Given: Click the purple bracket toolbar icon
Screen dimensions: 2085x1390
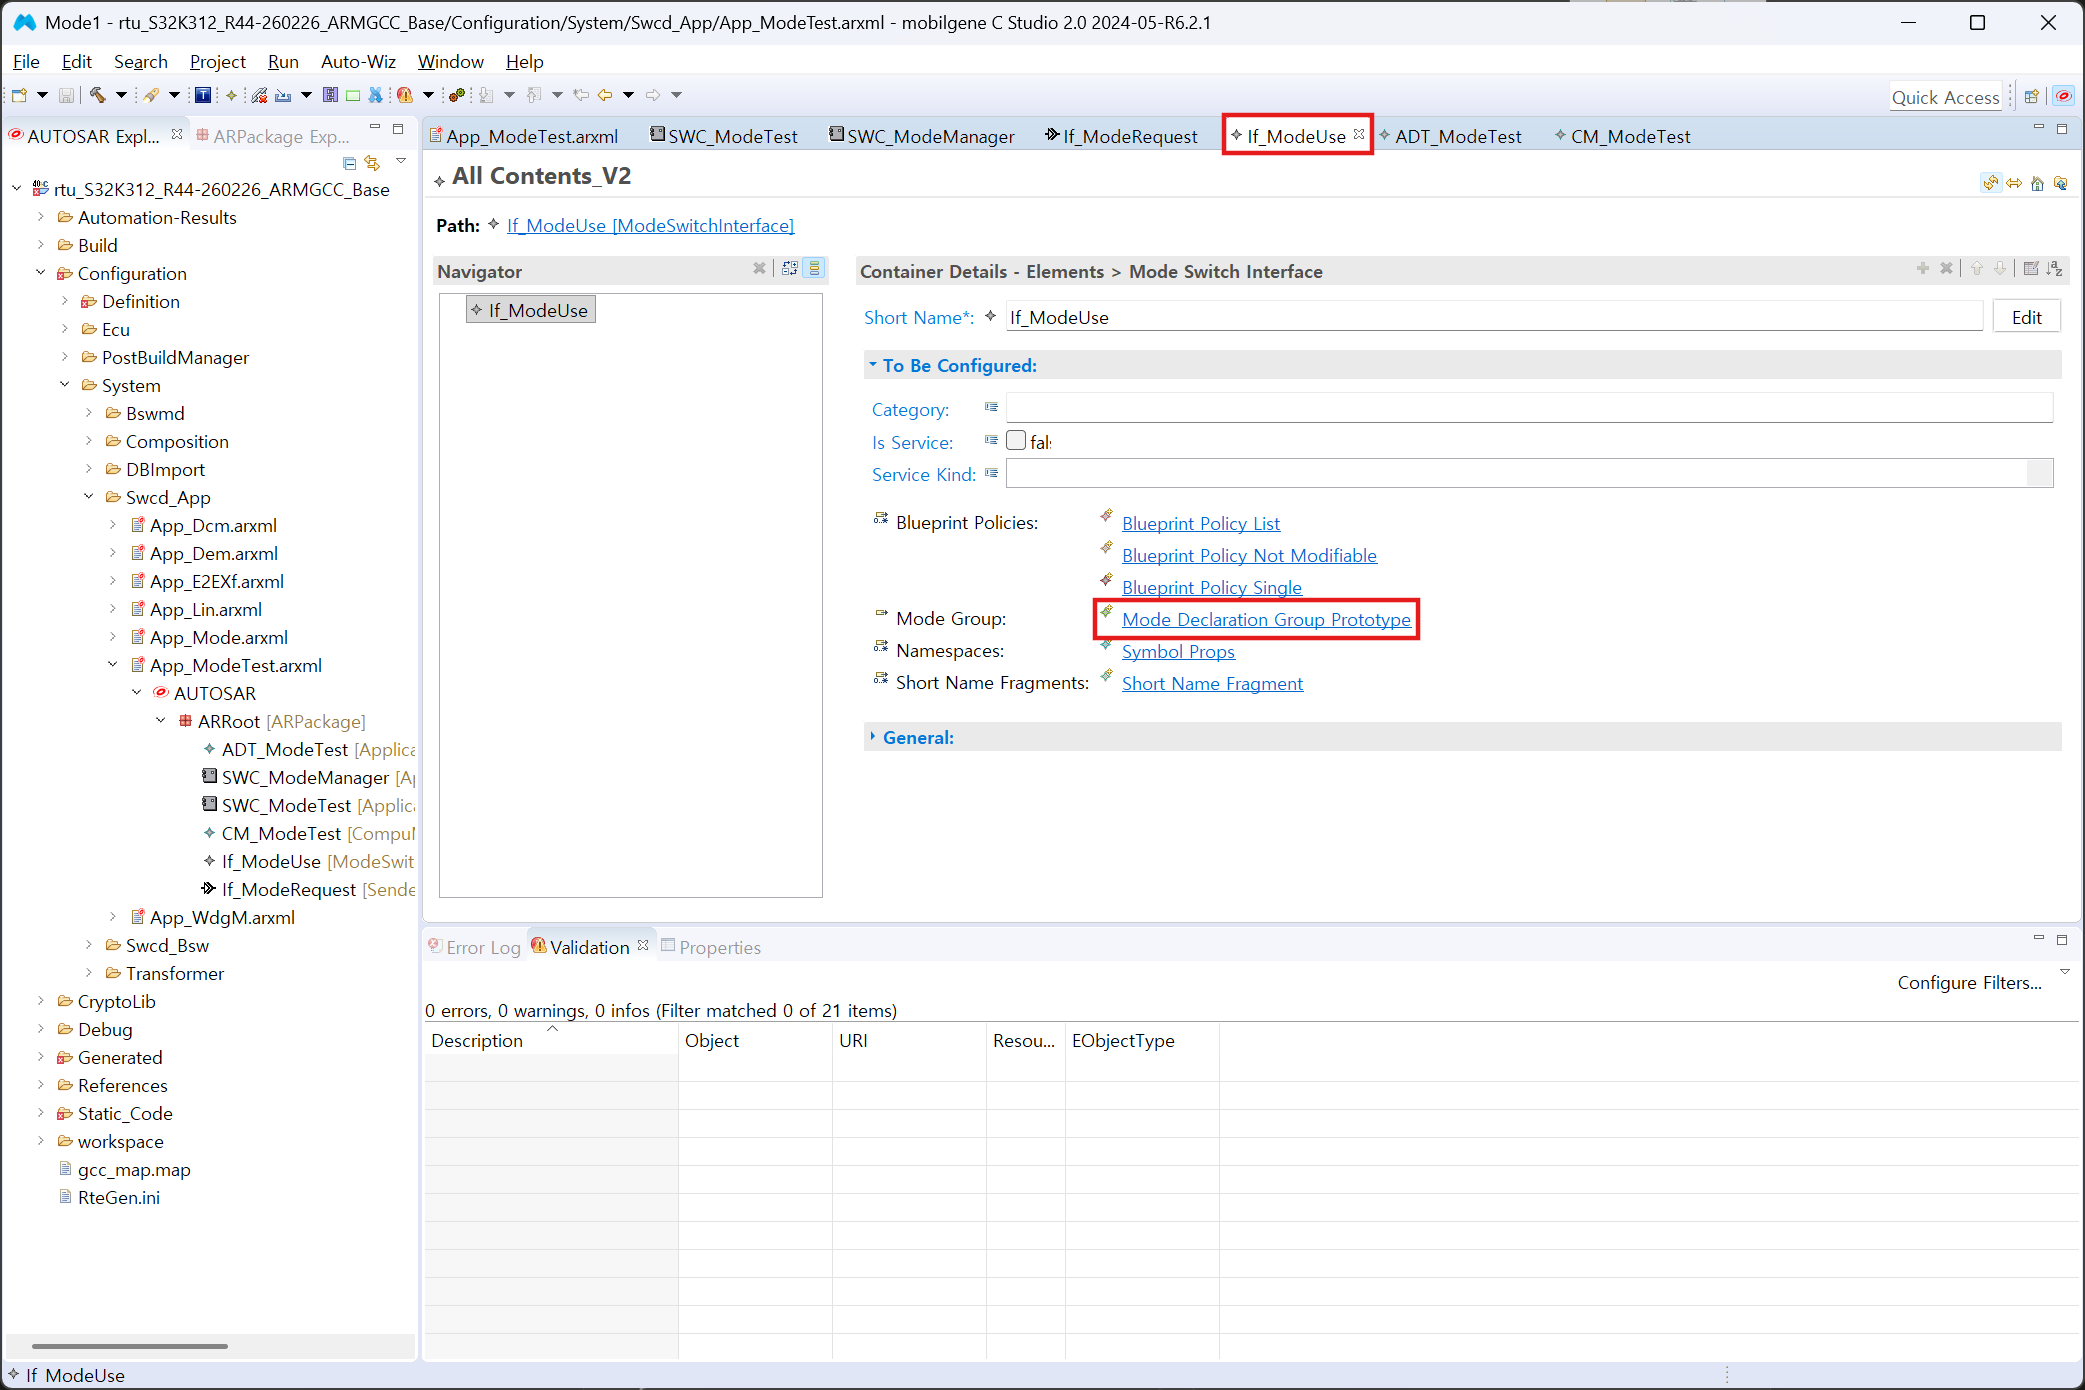Looking at the screenshot, I should click(x=330, y=95).
